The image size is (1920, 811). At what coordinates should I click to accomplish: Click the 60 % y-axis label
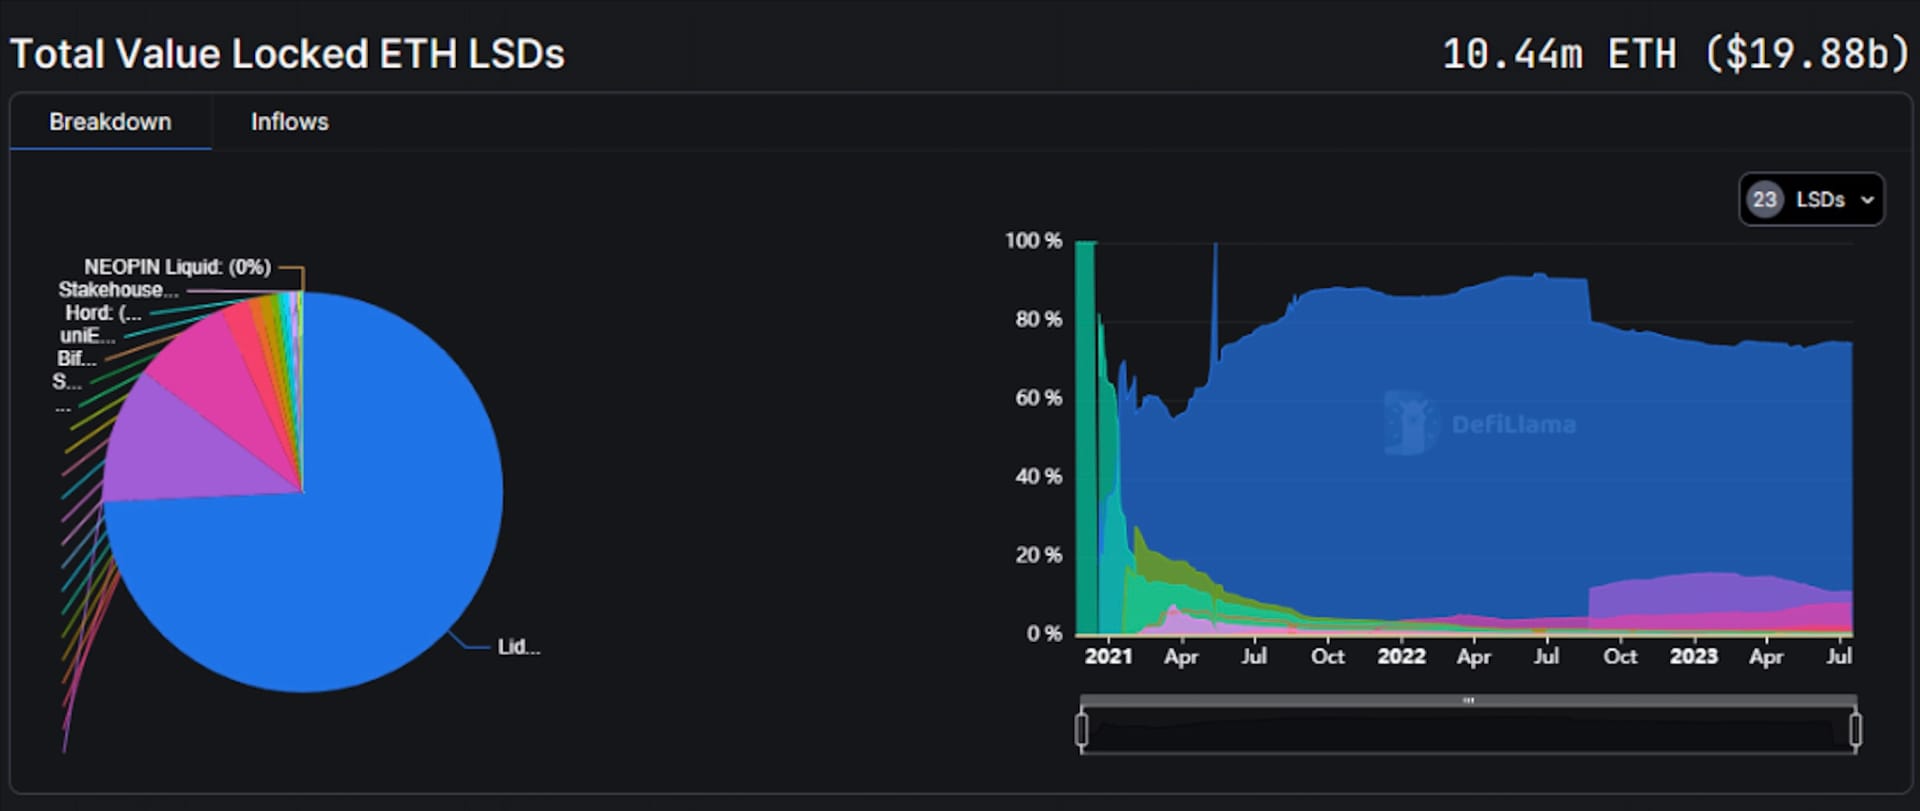[1039, 398]
